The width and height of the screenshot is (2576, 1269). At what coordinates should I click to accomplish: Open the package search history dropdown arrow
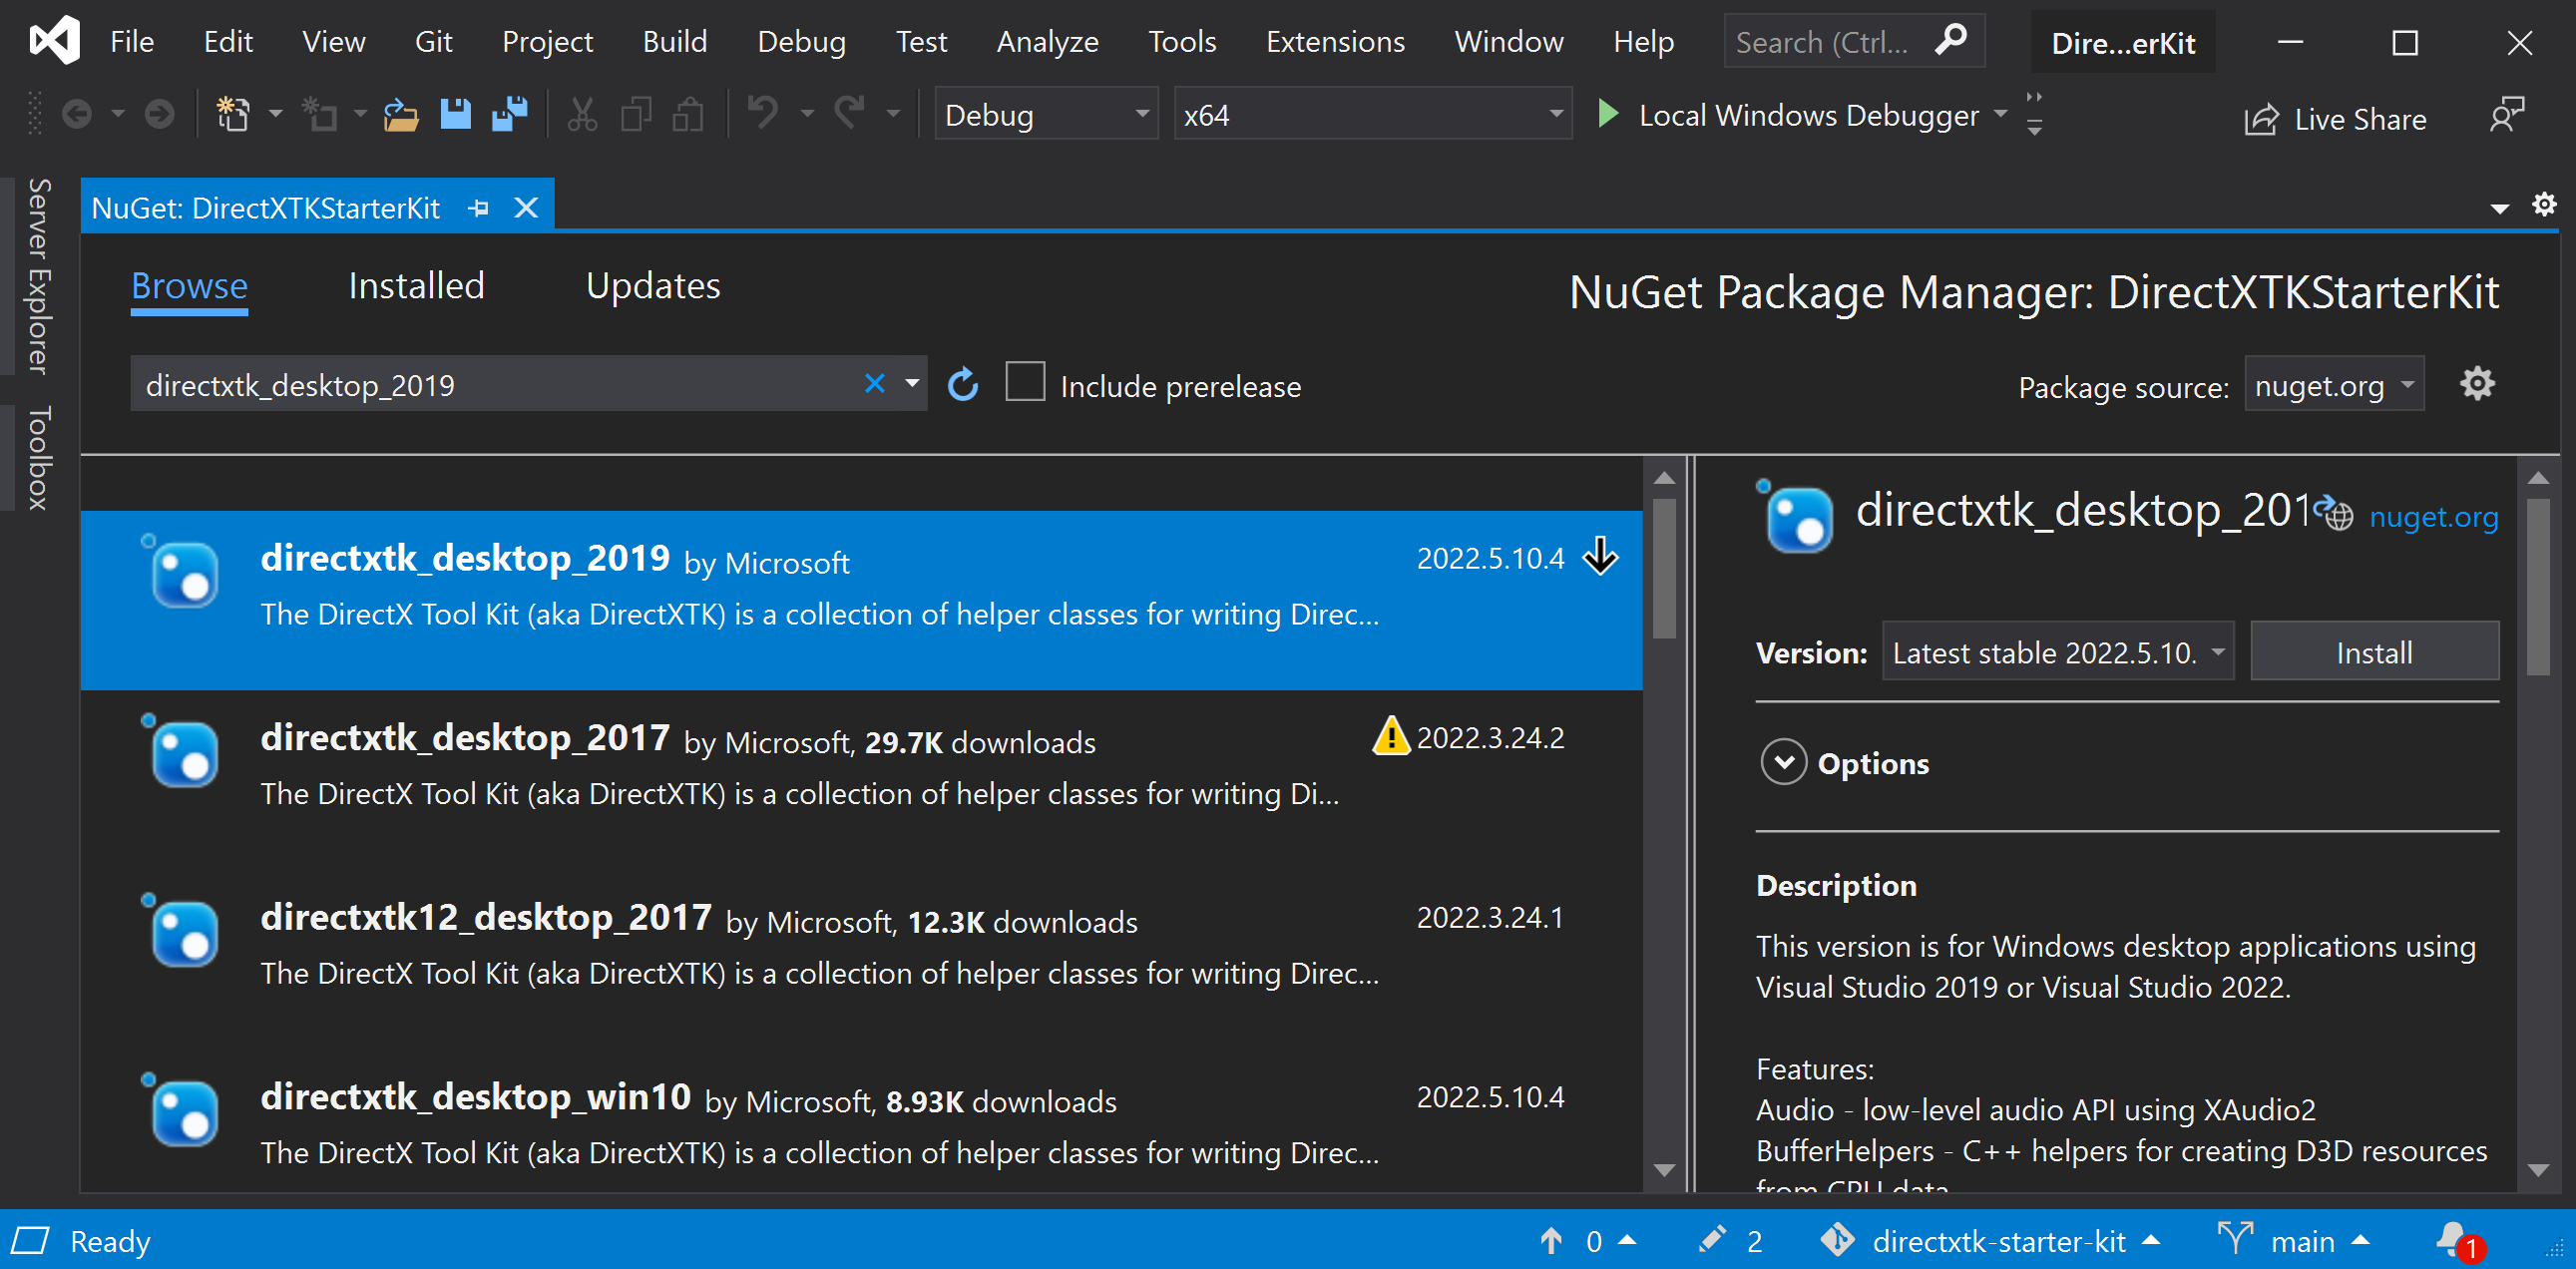[912, 383]
